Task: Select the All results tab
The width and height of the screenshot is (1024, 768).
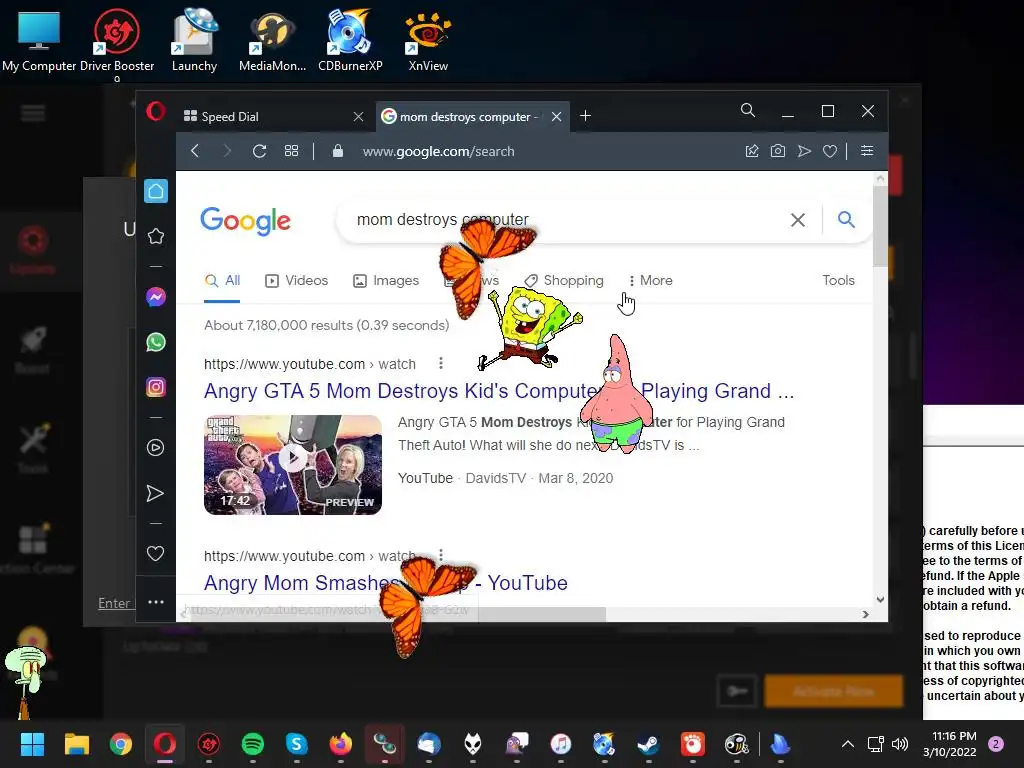Action: coord(222,281)
